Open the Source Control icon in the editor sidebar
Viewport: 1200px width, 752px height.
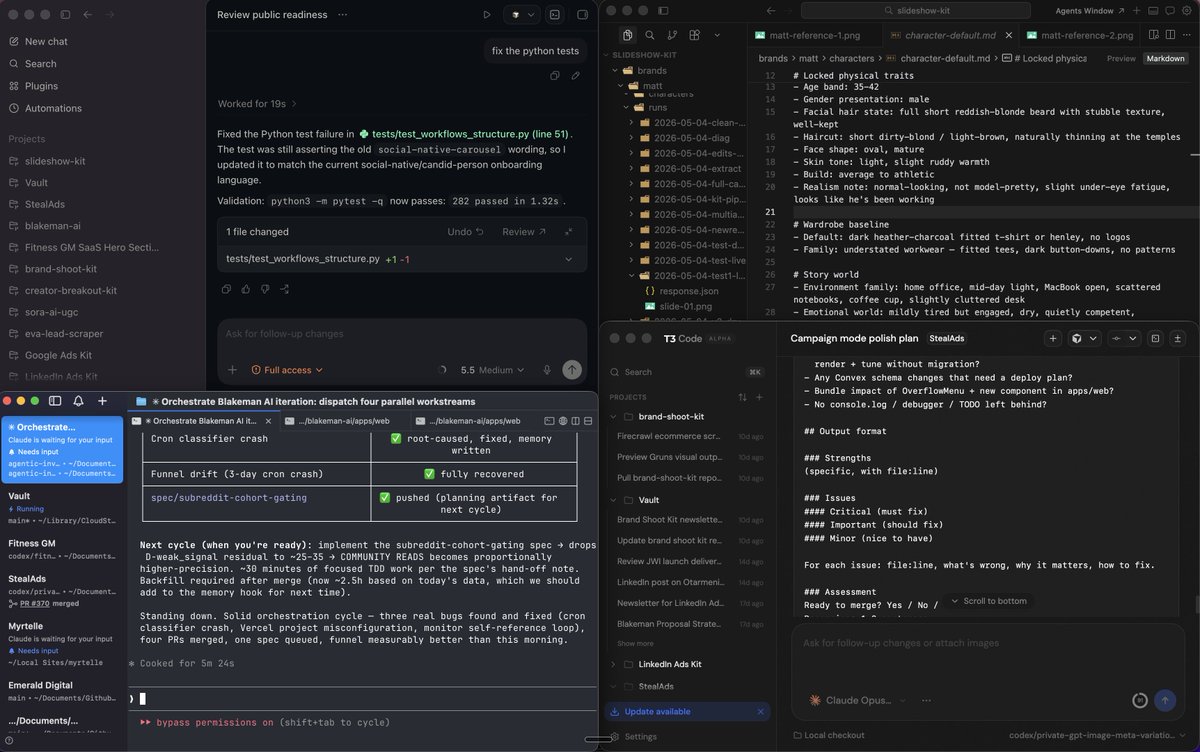click(673, 35)
